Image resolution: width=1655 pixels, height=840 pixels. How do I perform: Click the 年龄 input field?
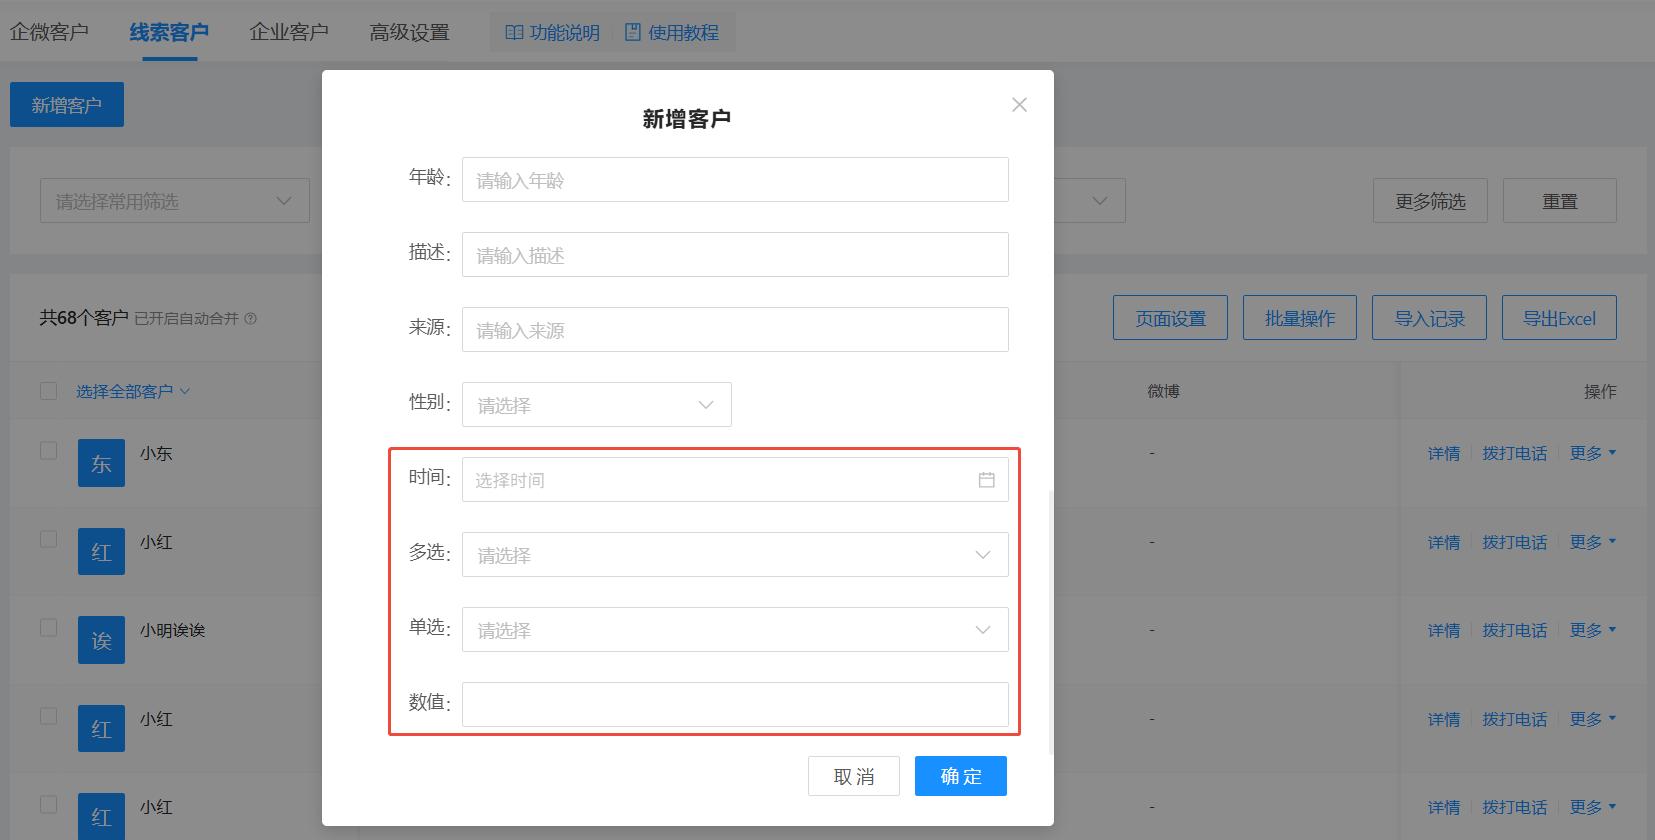point(735,179)
